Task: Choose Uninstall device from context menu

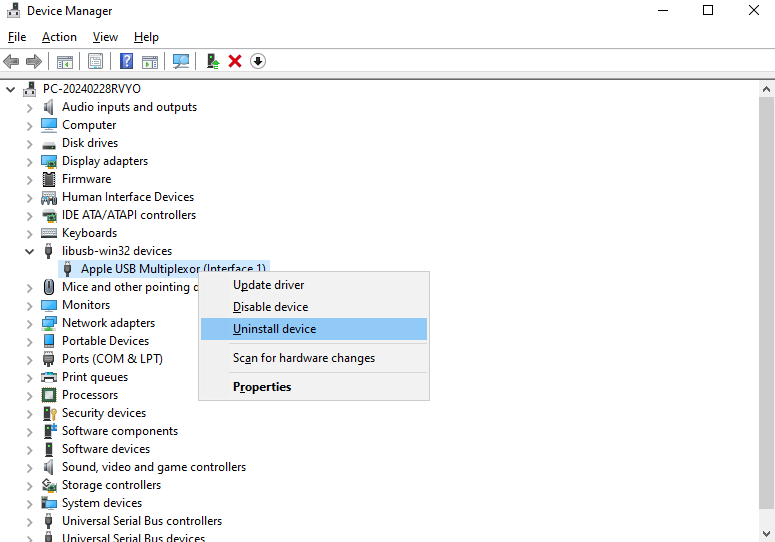Action: [314, 329]
